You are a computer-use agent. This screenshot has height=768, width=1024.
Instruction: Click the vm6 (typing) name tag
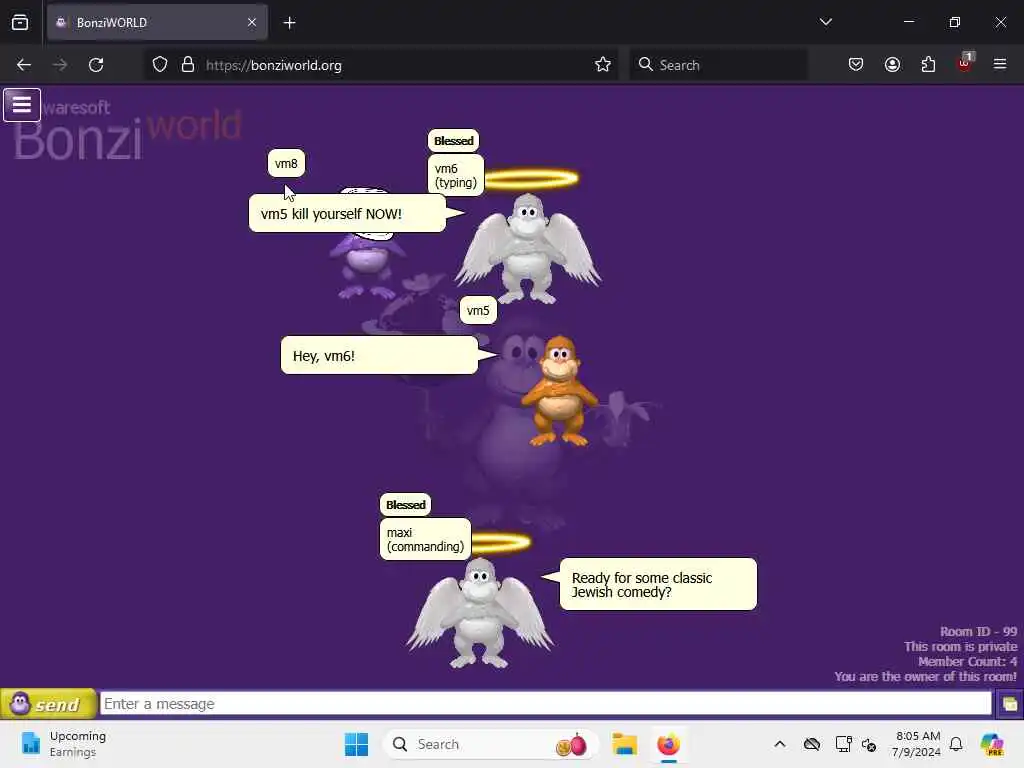tap(456, 175)
